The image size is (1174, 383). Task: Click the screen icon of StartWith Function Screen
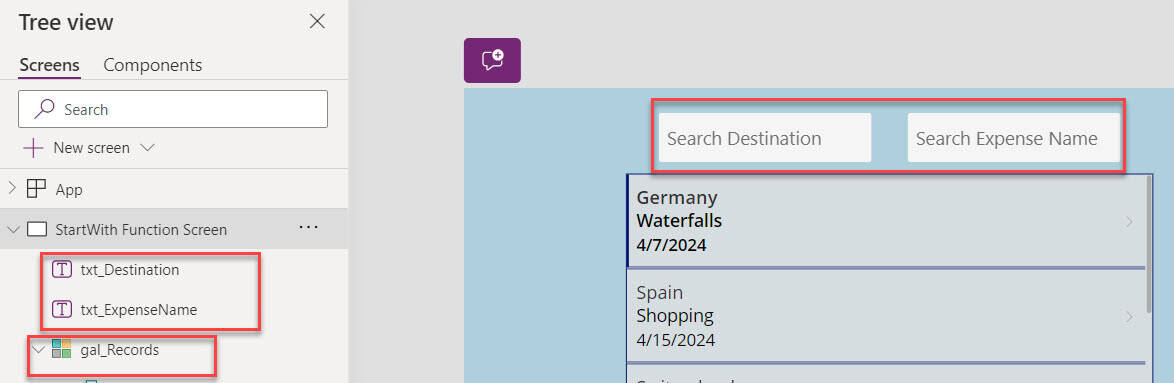point(37,230)
